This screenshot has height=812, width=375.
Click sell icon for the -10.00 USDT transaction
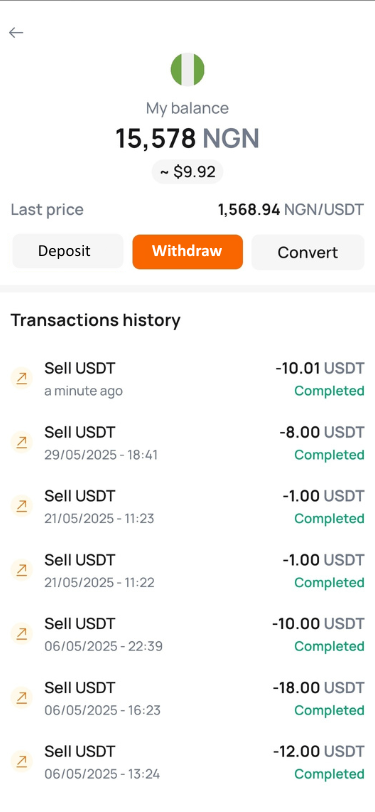(22, 634)
